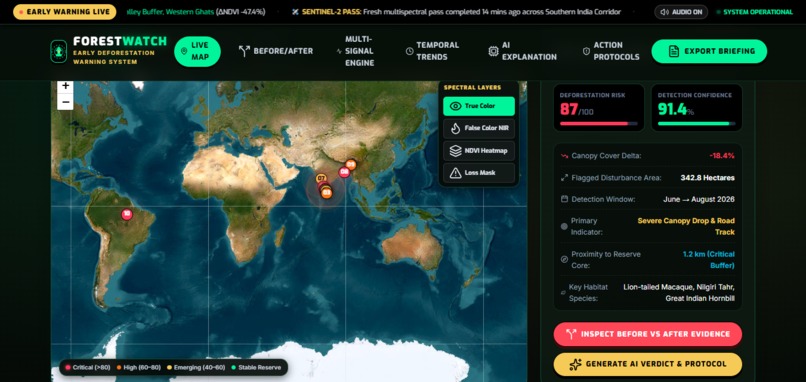The image size is (806, 382).
Task: Select the True Color spectral layer
Action: click(x=479, y=106)
